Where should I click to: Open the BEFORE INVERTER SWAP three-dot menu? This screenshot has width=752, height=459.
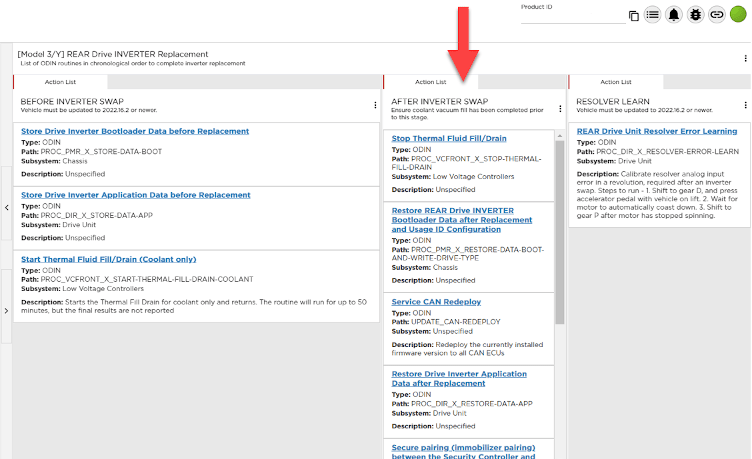click(375, 105)
